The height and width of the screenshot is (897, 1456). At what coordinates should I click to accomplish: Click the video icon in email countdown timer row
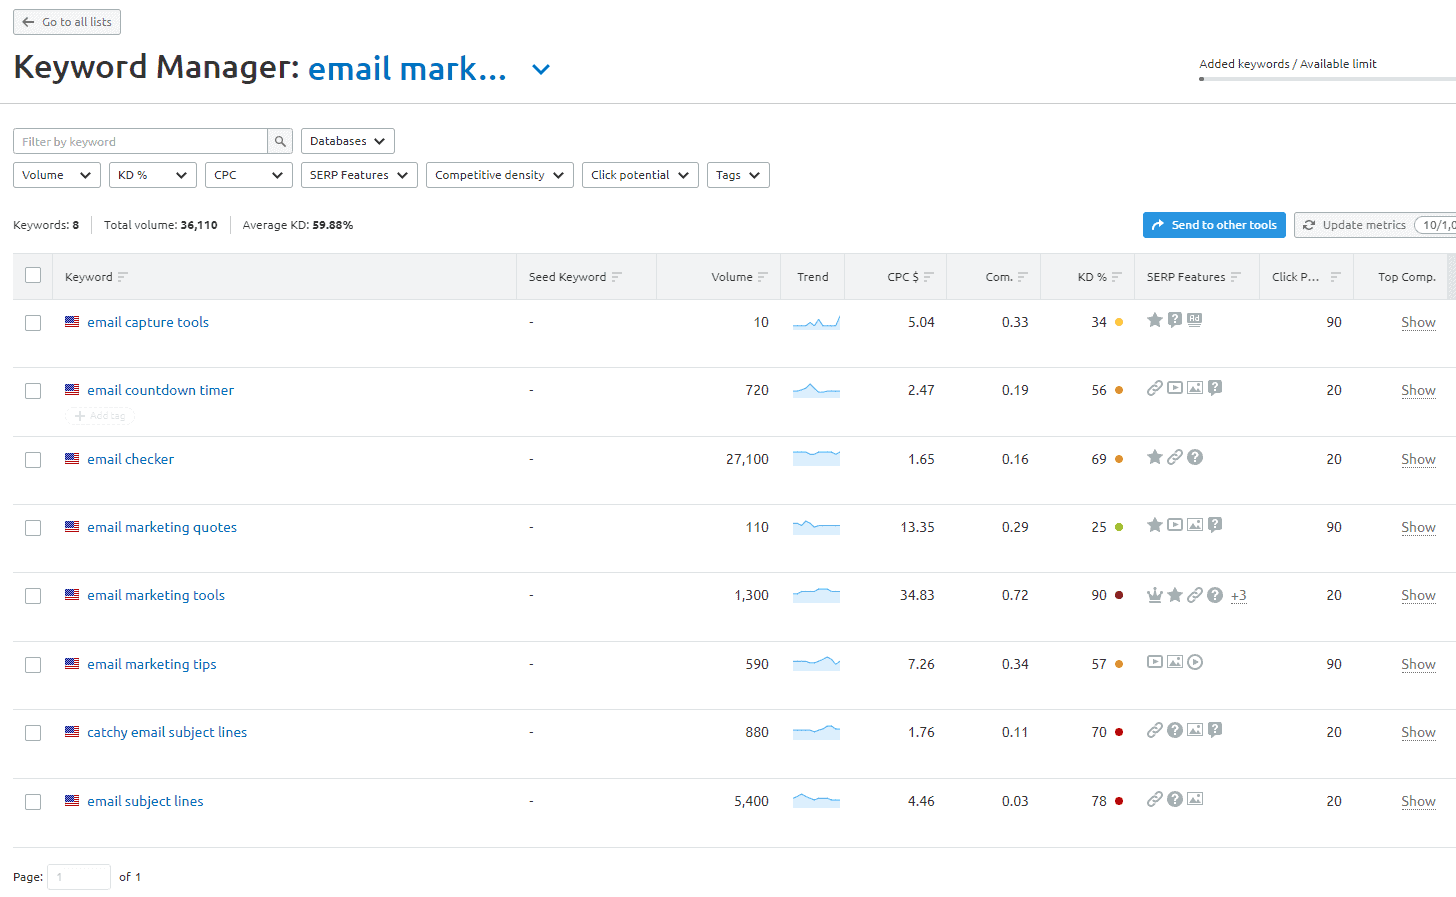(x=1175, y=388)
